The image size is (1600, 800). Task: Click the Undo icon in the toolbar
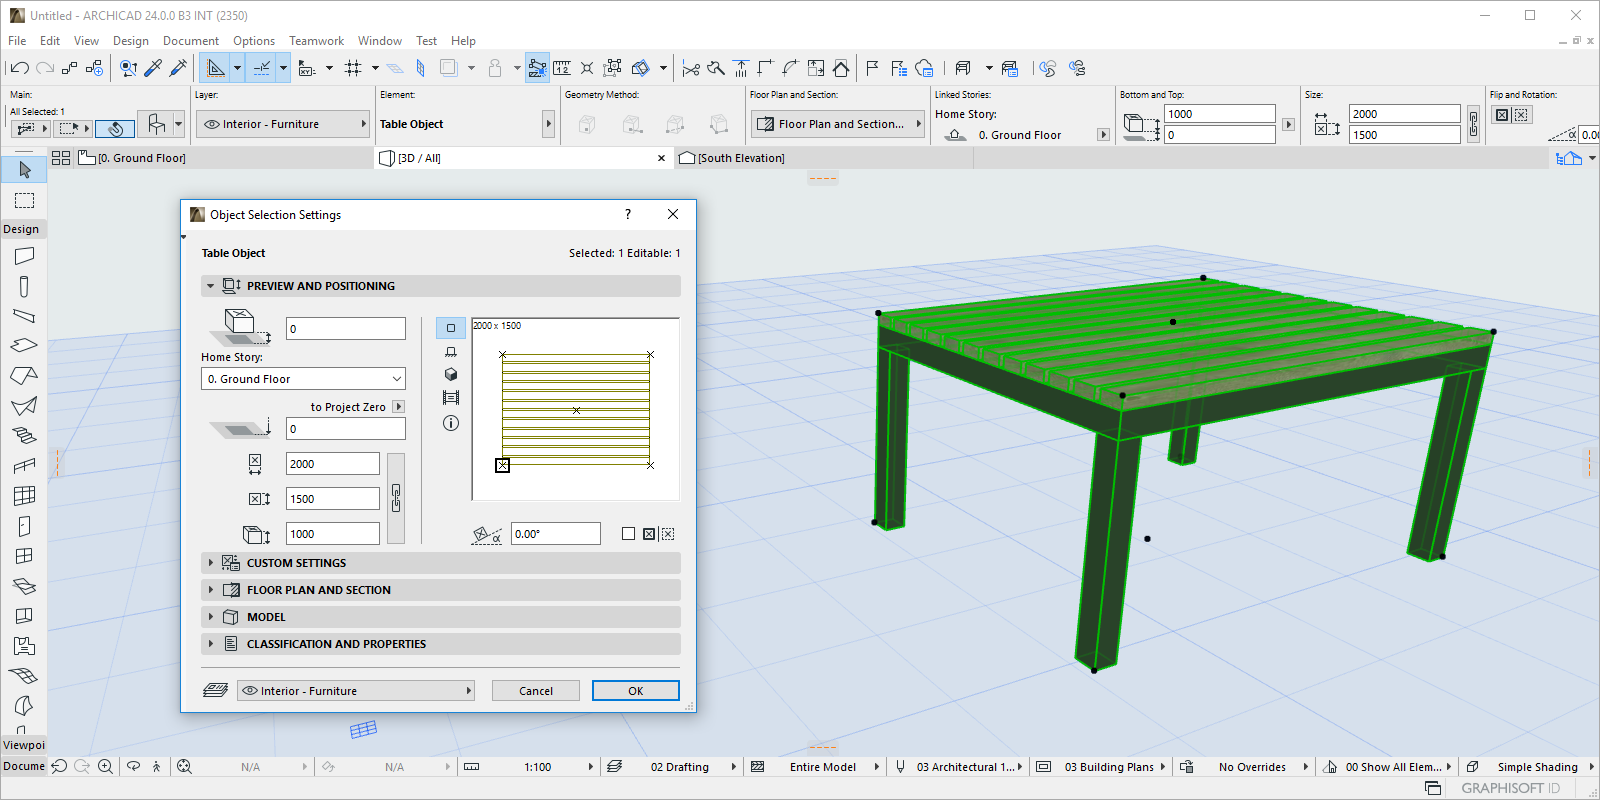(x=19, y=68)
